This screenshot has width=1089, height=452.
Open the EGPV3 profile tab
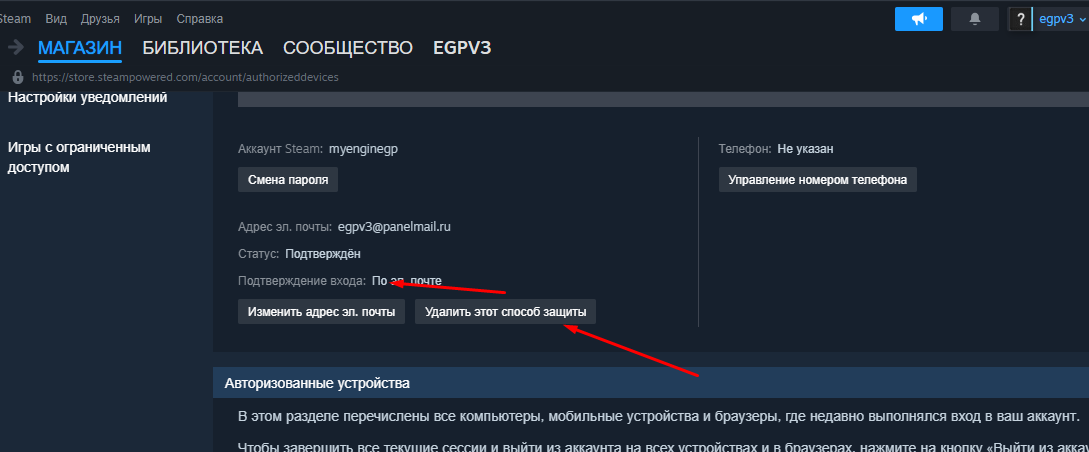click(462, 48)
